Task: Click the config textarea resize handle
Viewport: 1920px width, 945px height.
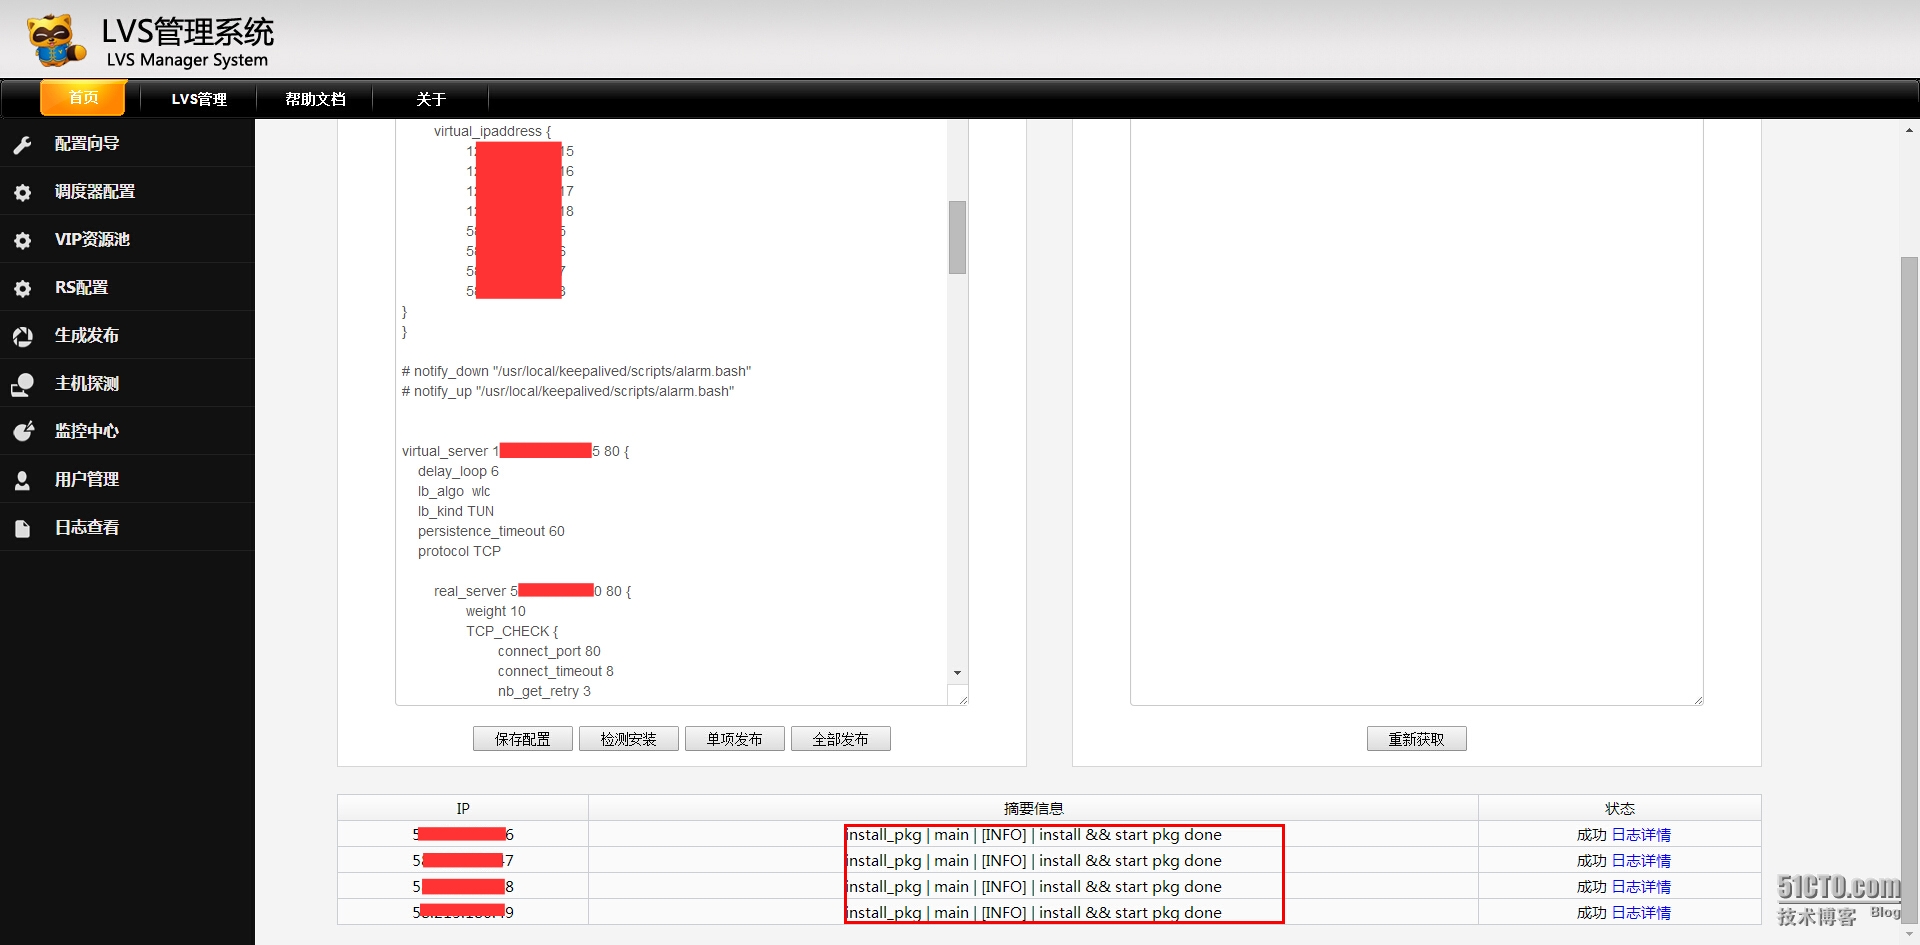Action: pos(962,699)
